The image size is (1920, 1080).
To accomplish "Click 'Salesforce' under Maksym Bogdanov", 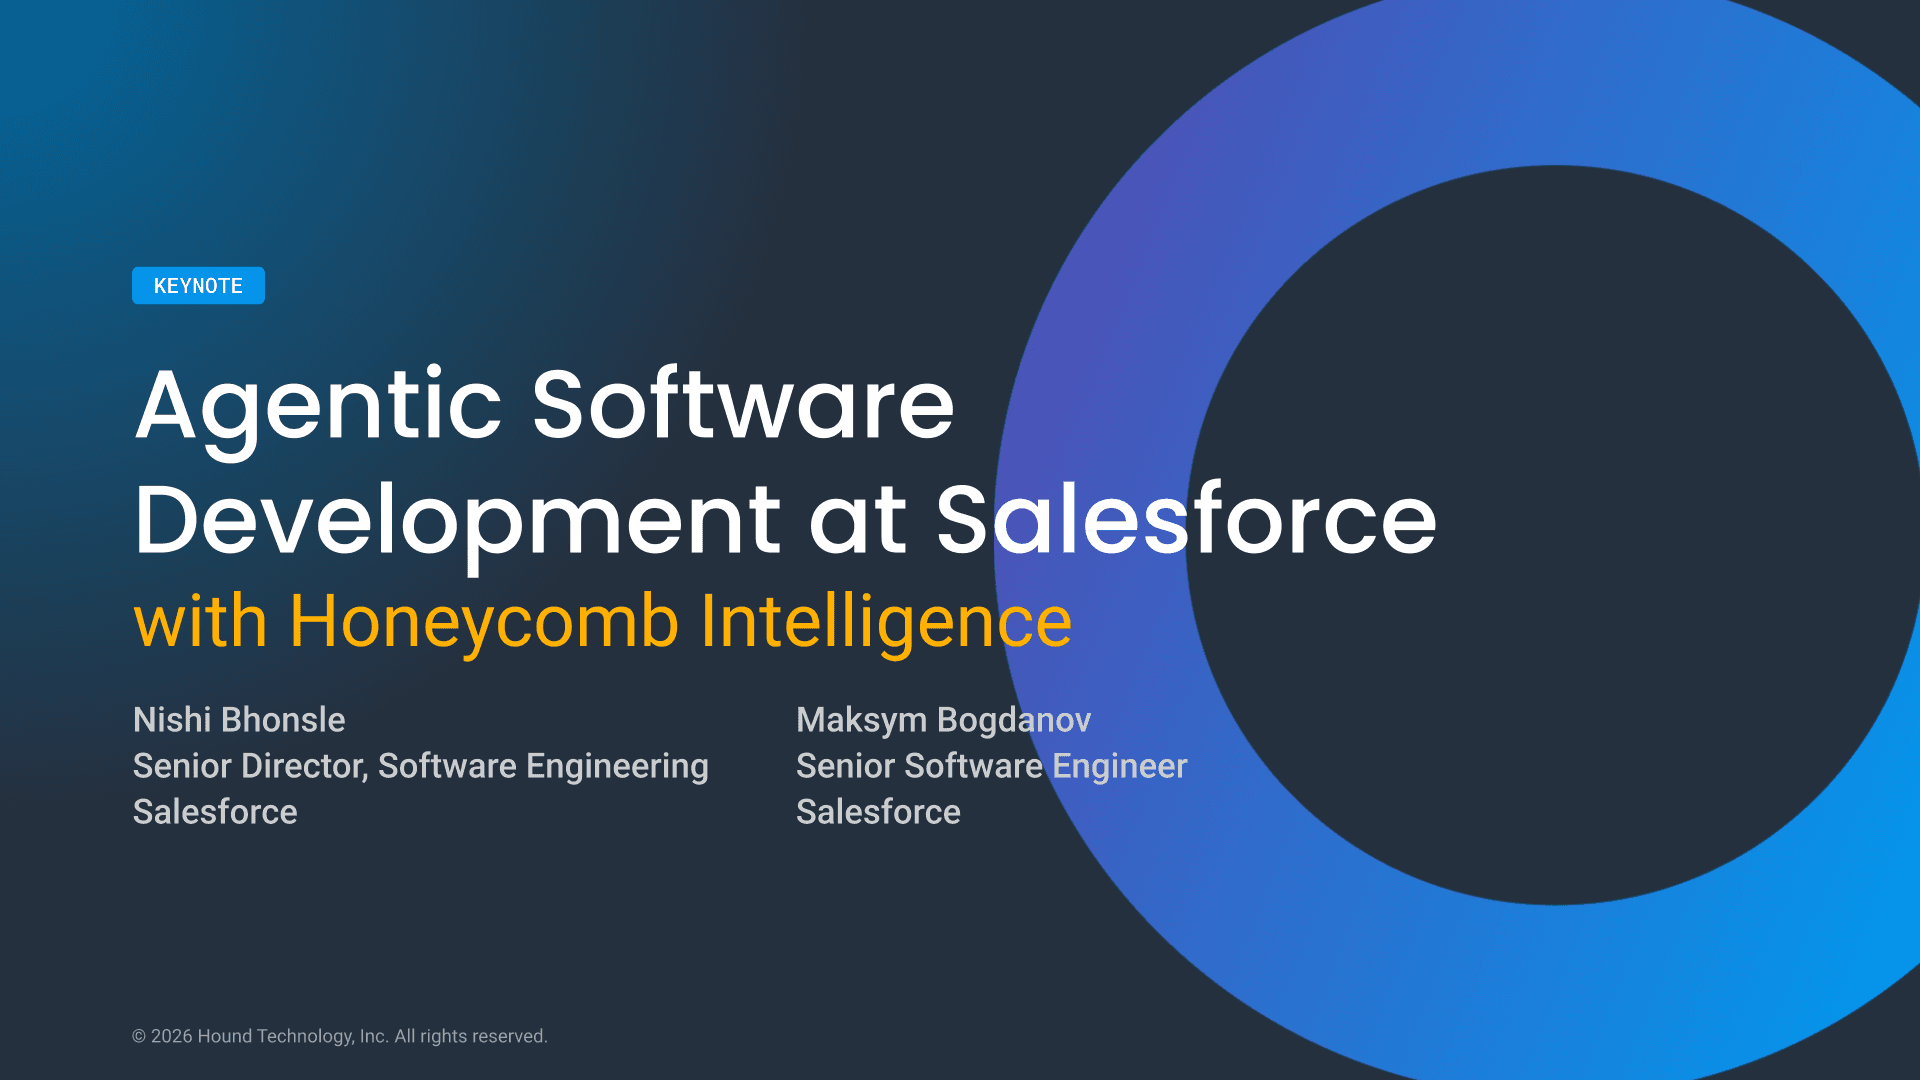I will pyautogui.click(x=878, y=812).
